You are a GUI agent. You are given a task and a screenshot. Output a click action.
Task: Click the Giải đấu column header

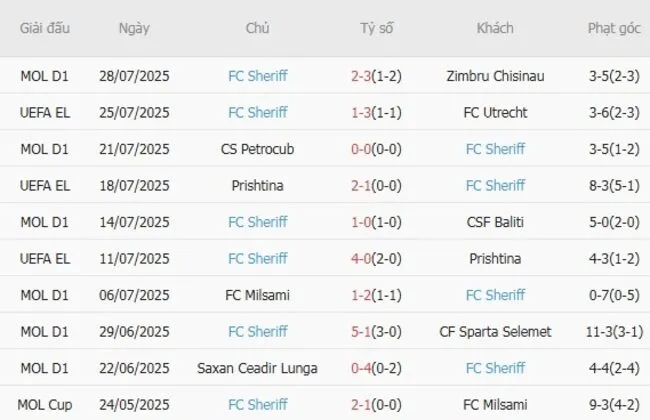click(45, 28)
